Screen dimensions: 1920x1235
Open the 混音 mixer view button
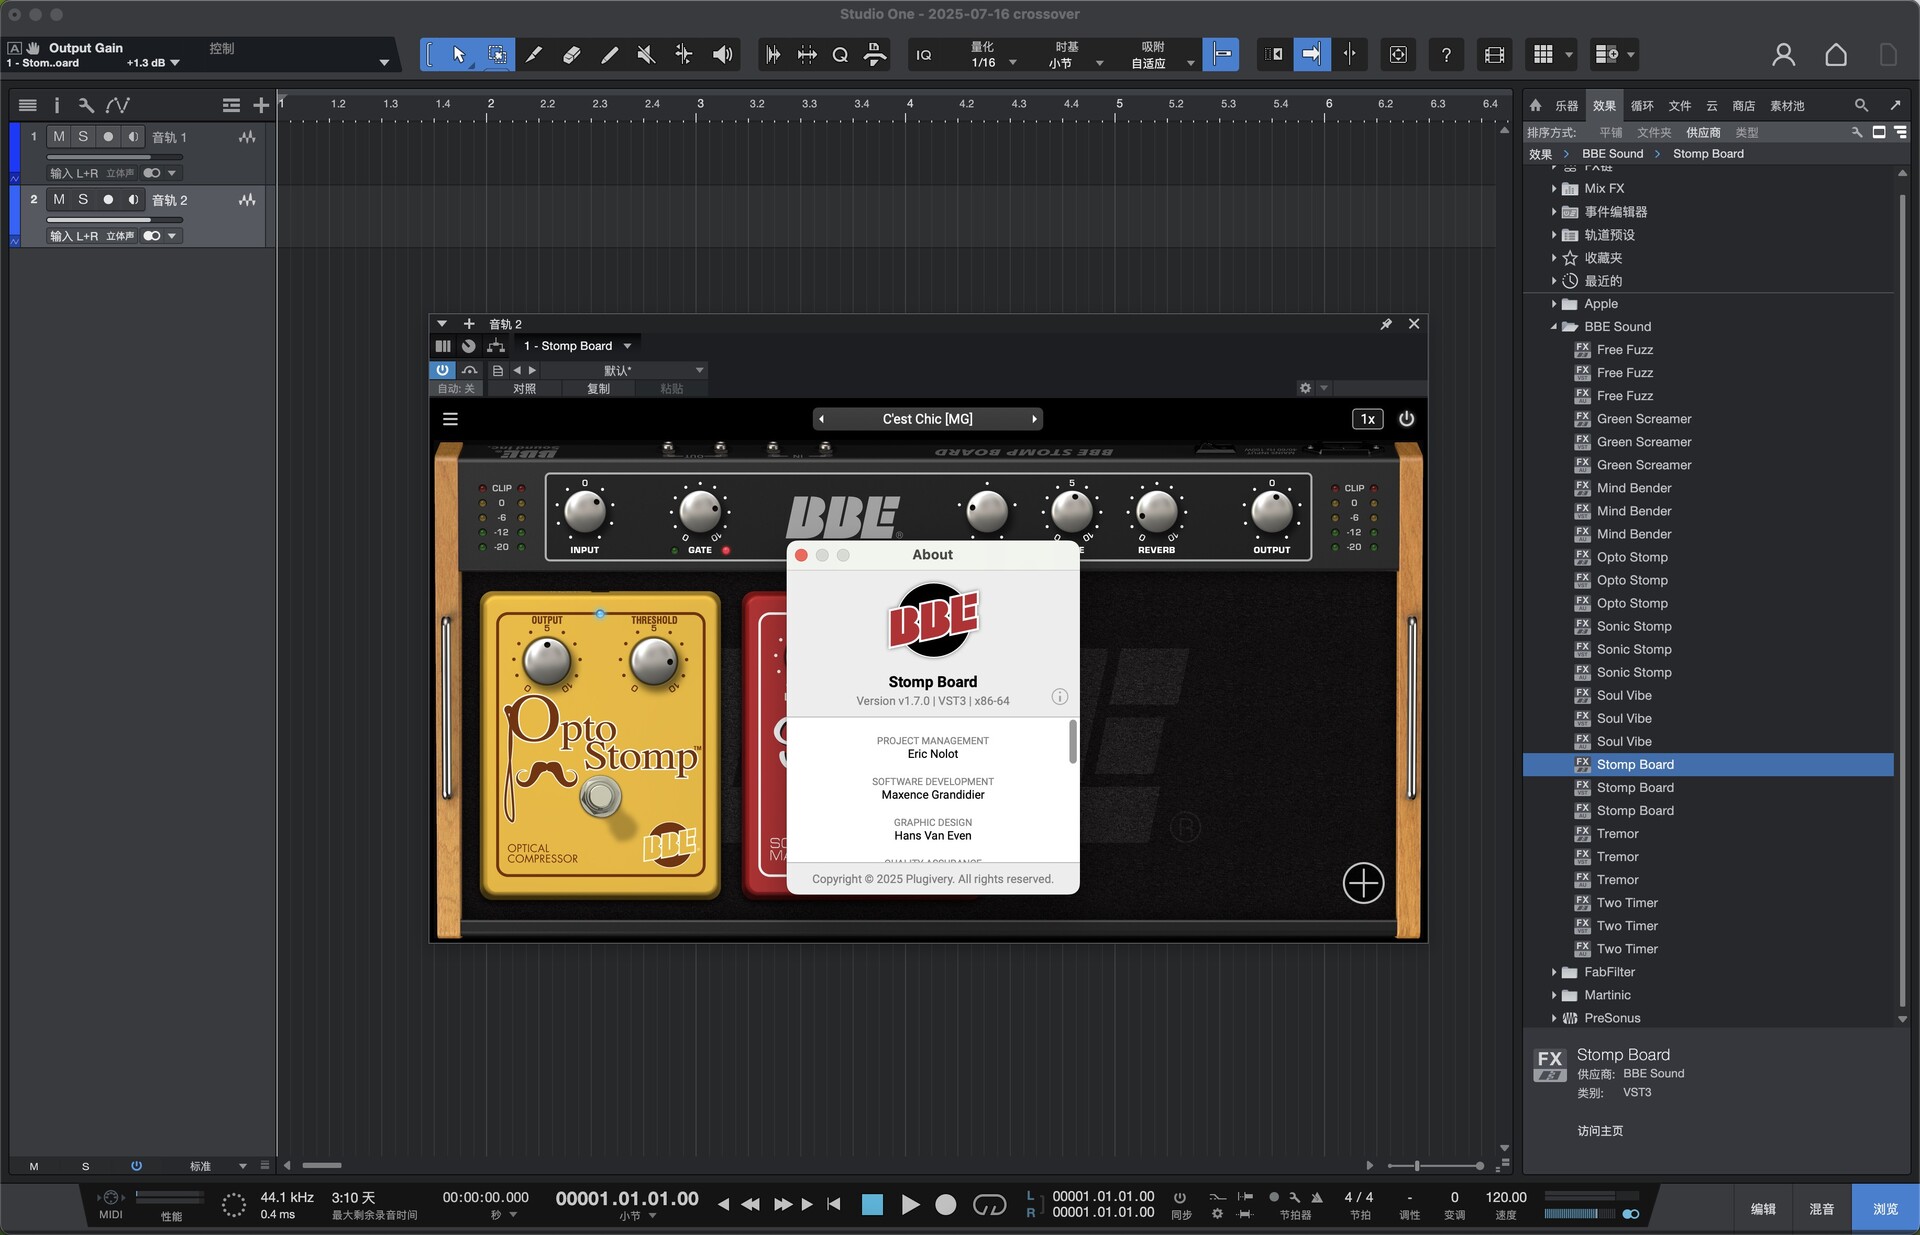(x=1822, y=1209)
